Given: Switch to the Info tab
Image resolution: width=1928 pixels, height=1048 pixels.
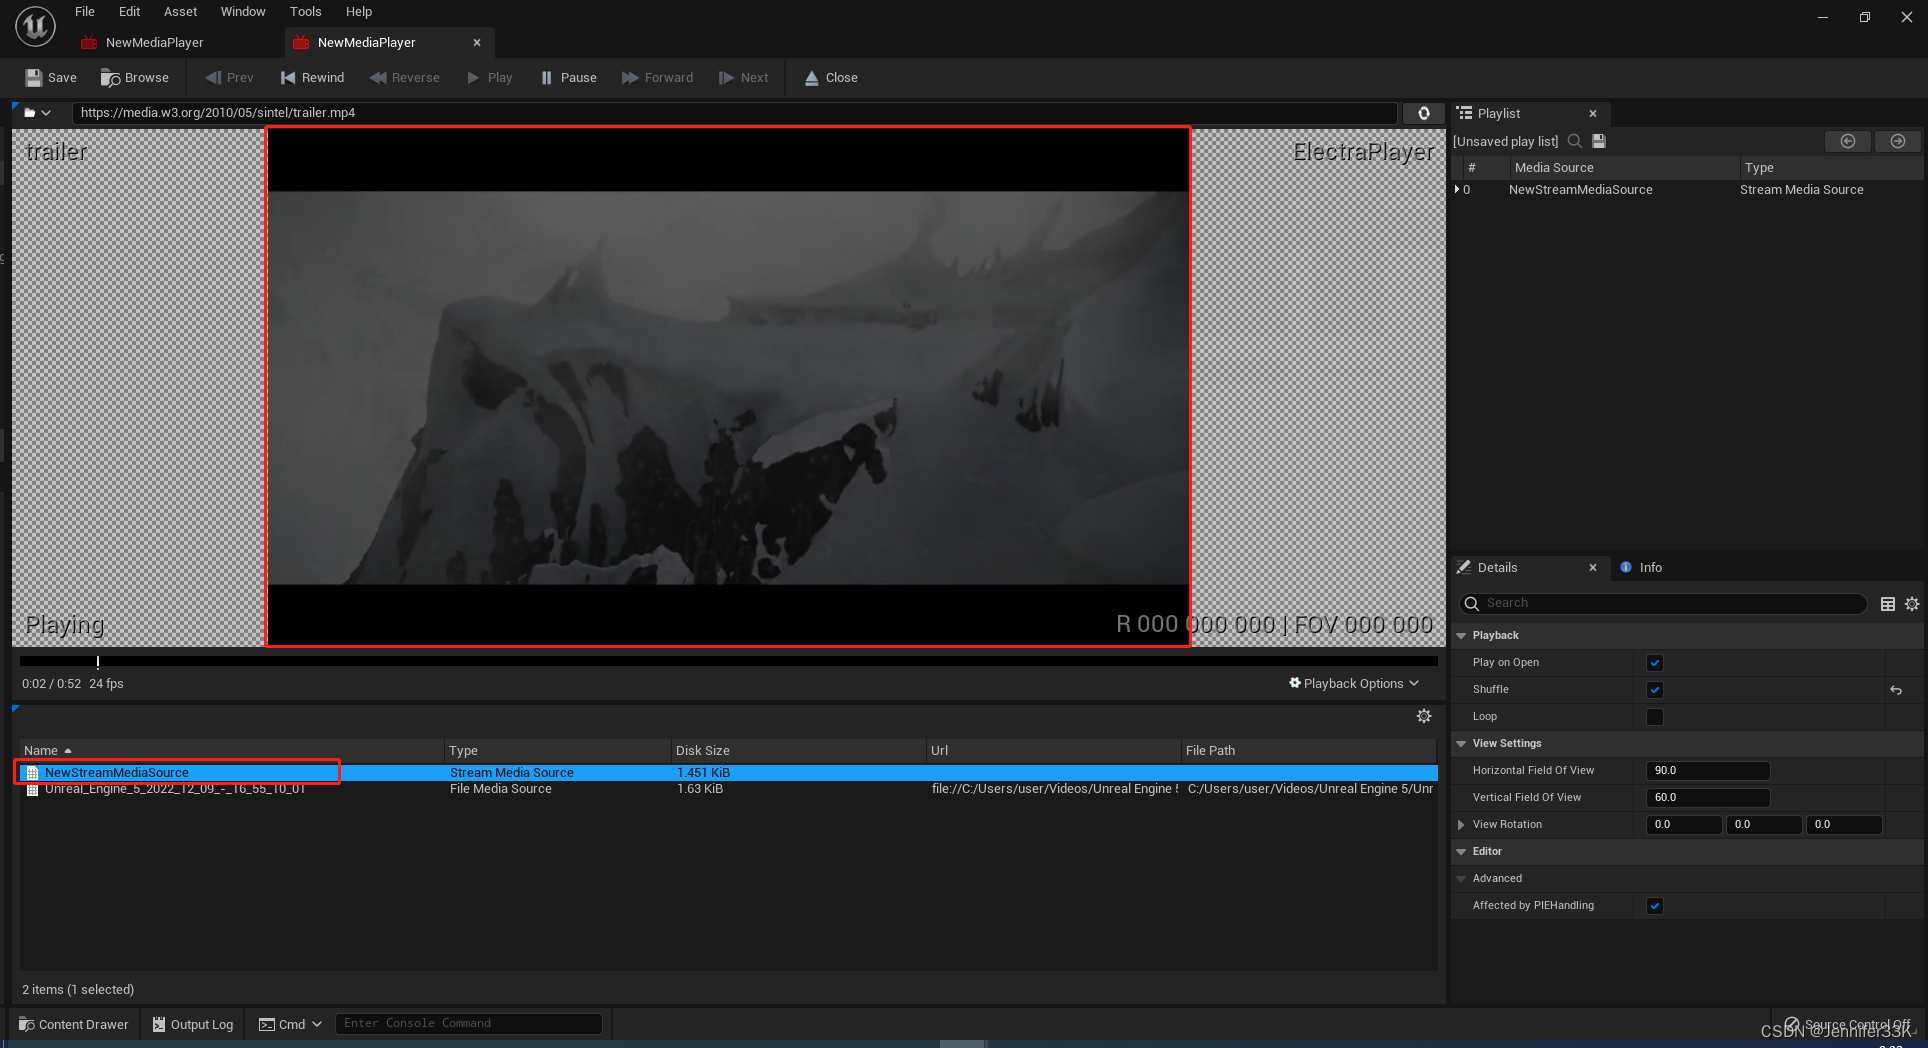Looking at the screenshot, I should (1648, 567).
